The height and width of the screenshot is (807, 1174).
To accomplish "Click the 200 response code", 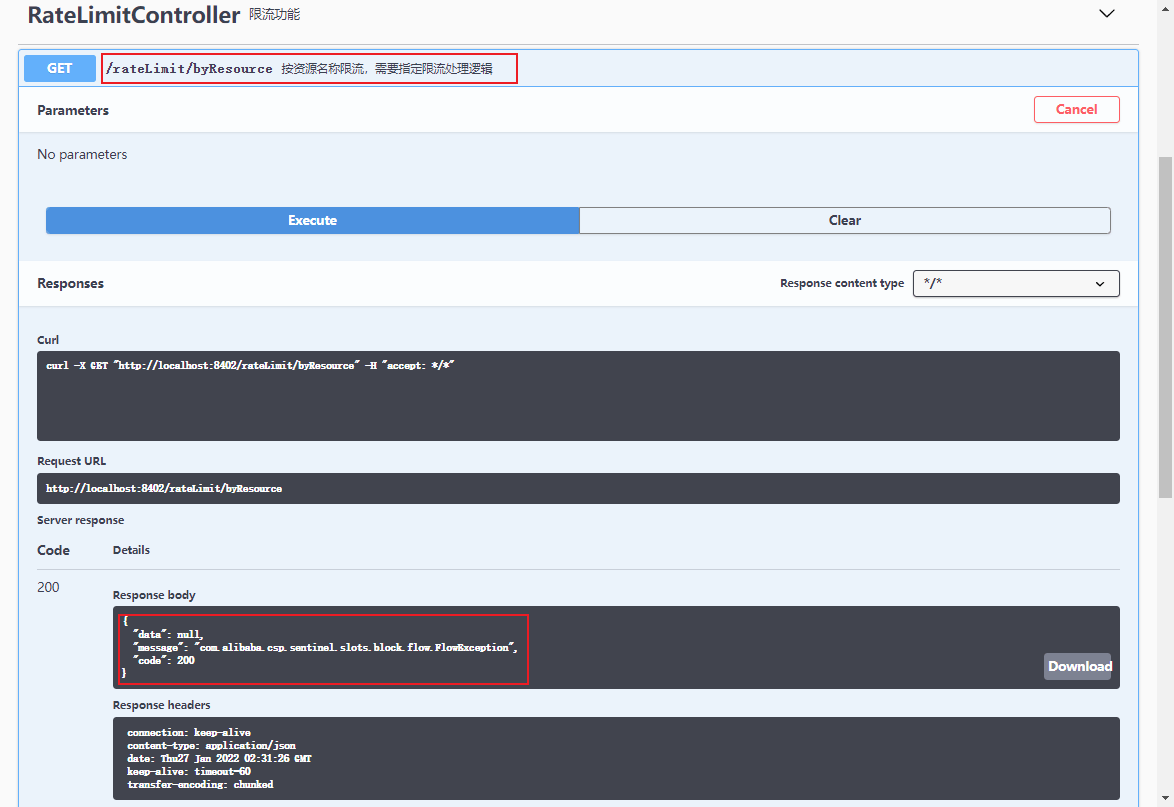I will (x=49, y=587).
